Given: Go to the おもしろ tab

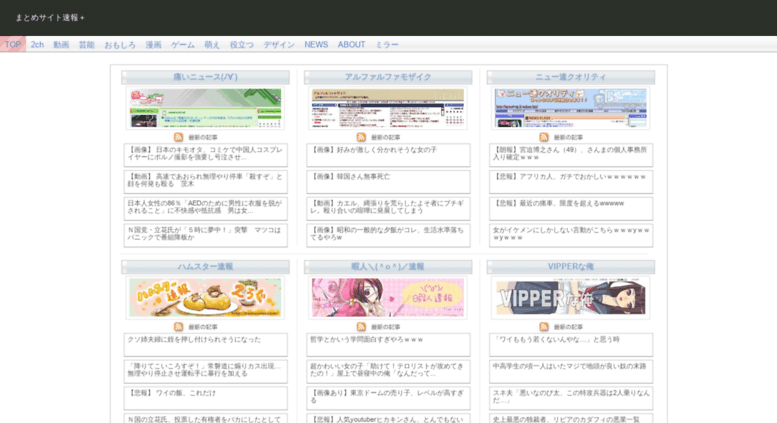Looking at the screenshot, I should point(119,45).
